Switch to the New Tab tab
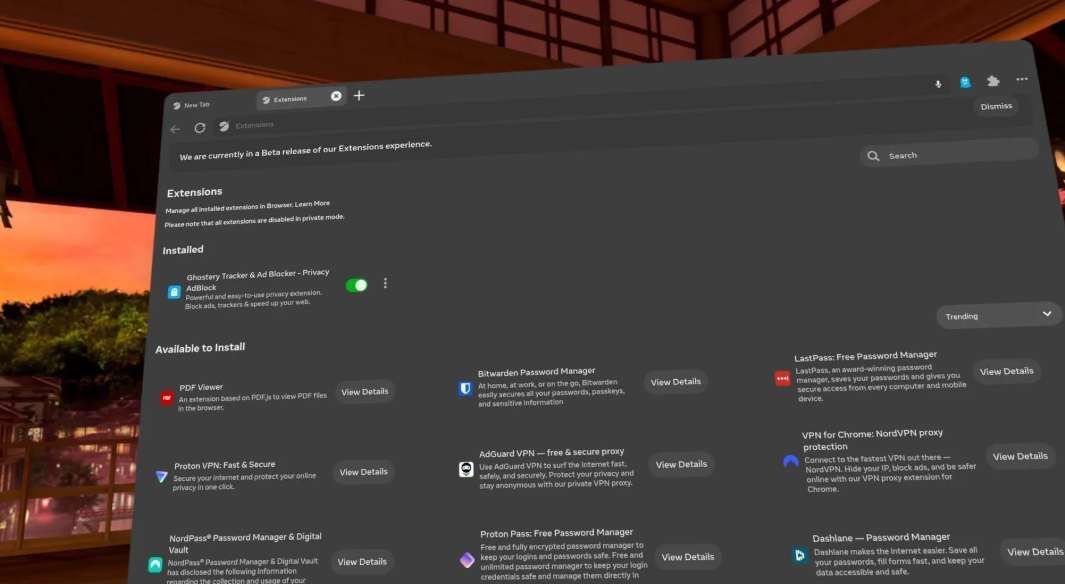 197,104
